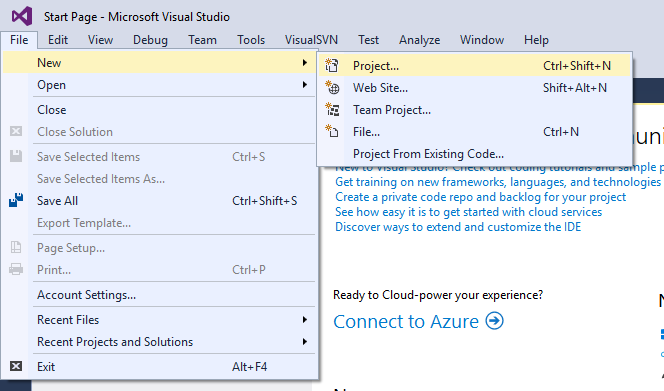This screenshot has width=664, height=391.
Task: Open the Edit menu
Action: [x=58, y=40]
